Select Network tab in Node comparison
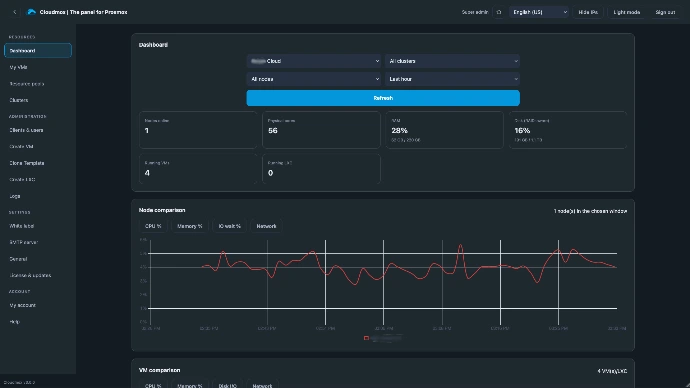The width and height of the screenshot is (690, 388). tap(266, 226)
